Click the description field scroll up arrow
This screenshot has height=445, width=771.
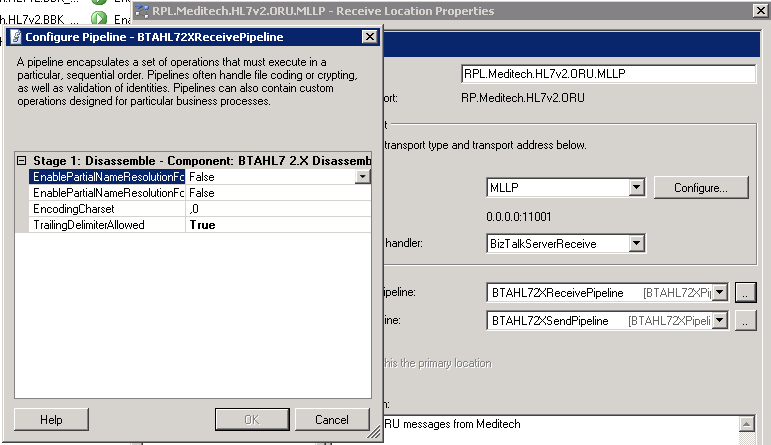pos(746,424)
